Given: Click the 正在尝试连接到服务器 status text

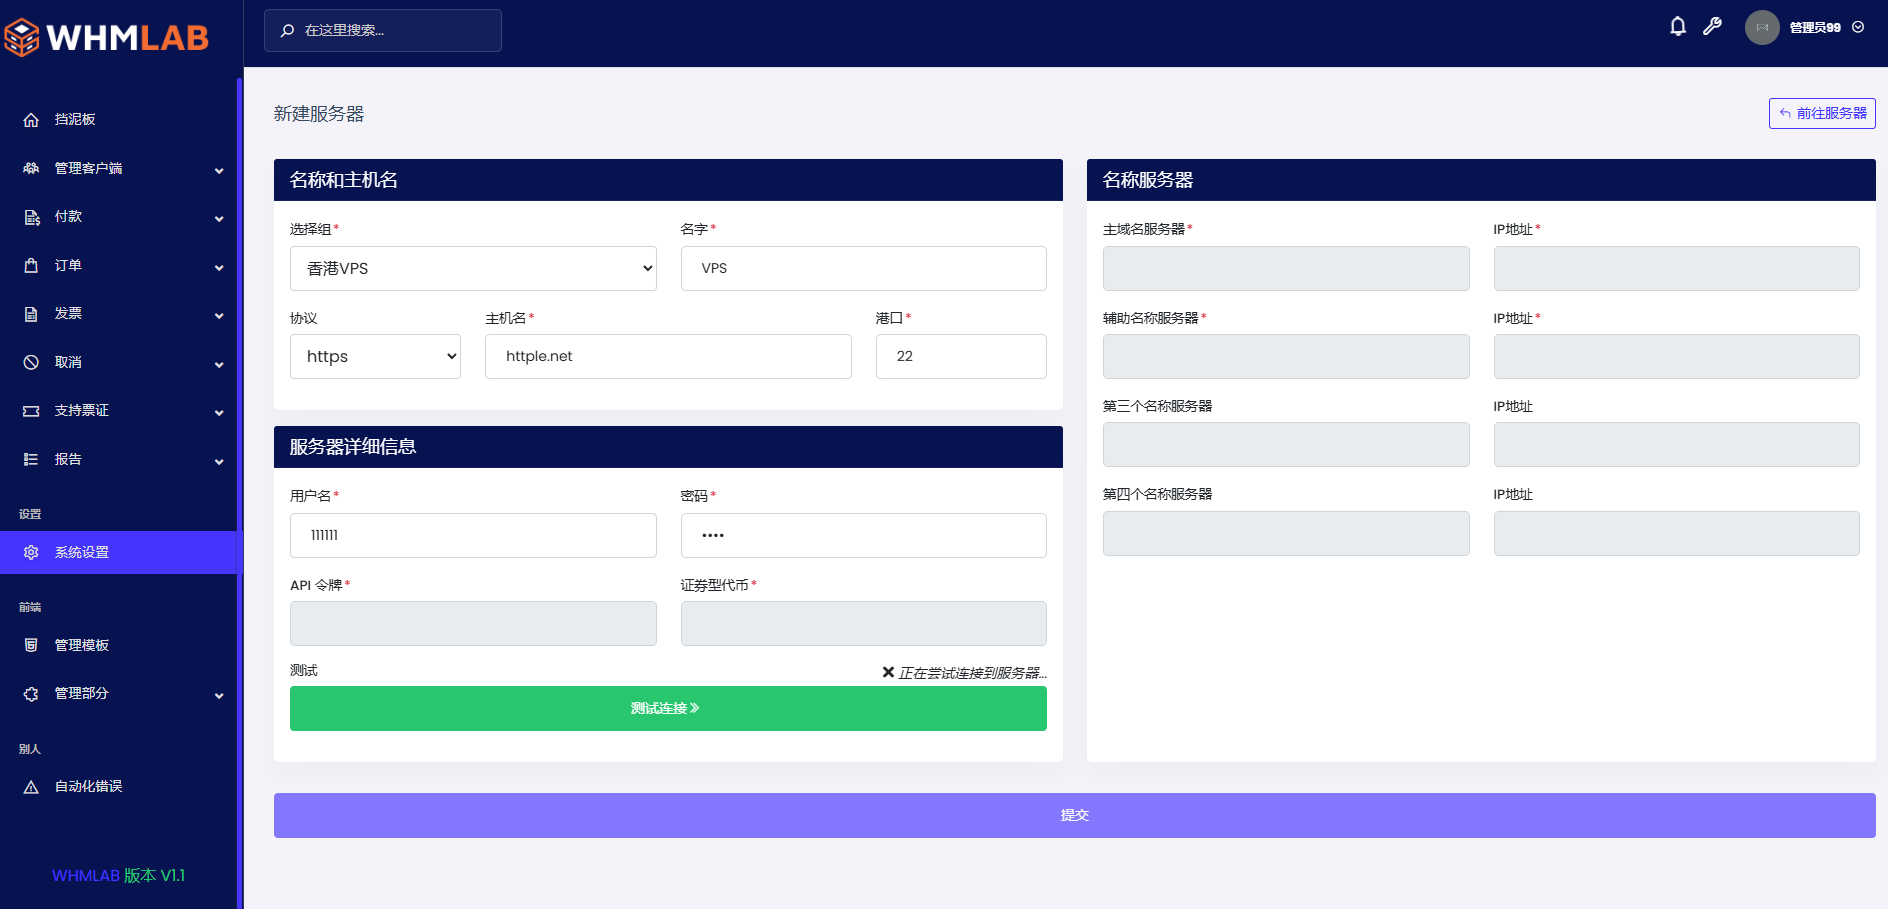Looking at the screenshot, I should pos(972,673).
